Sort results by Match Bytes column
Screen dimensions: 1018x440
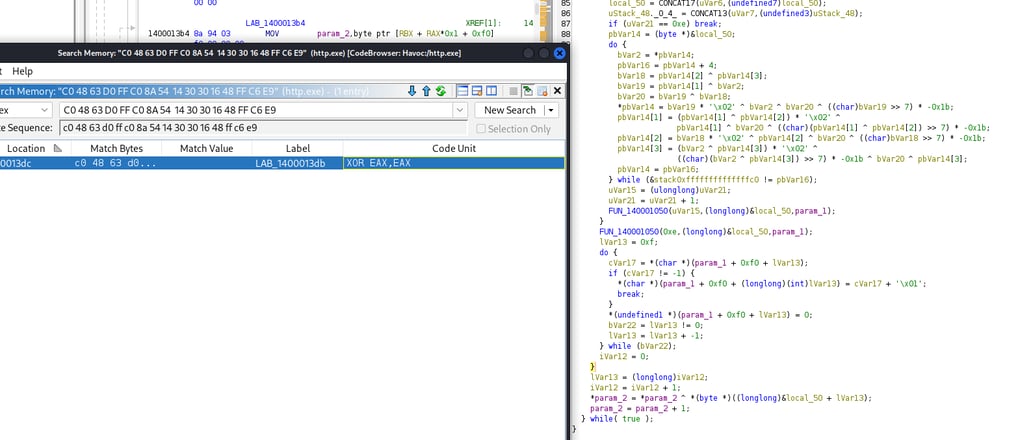(116, 149)
